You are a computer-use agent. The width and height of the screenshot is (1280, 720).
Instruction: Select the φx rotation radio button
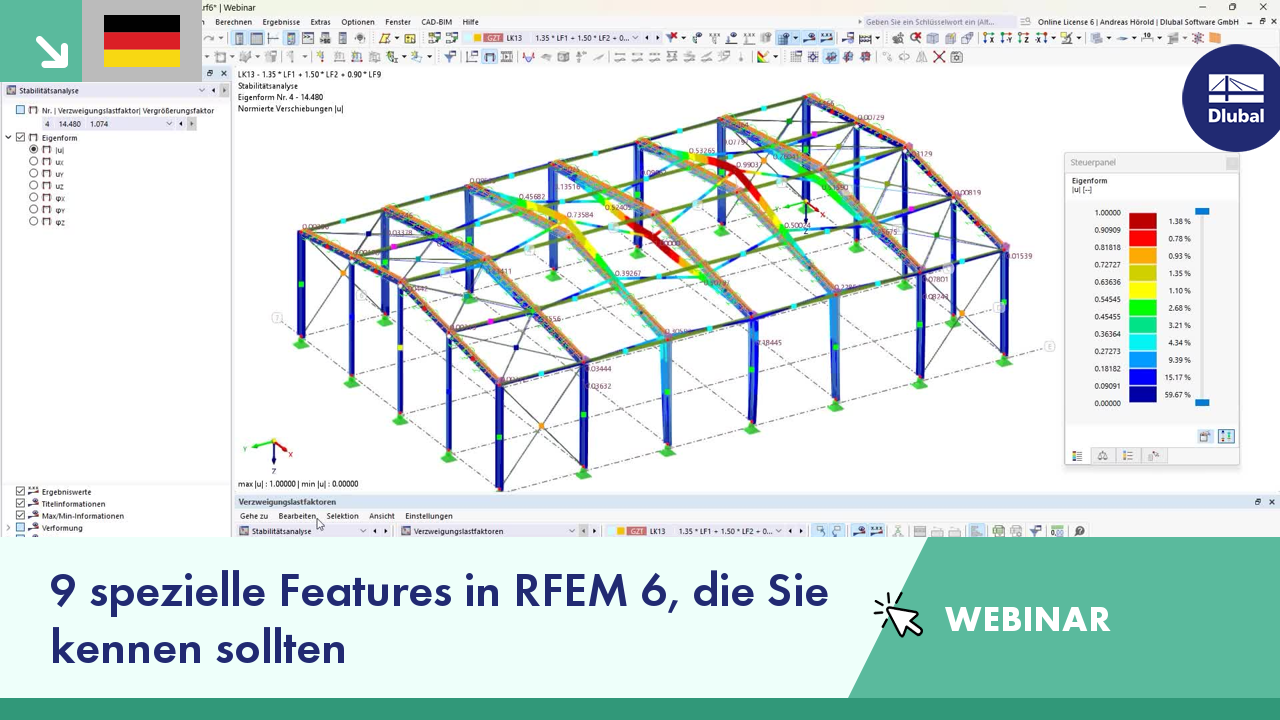pyautogui.click(x=33, y=197)
